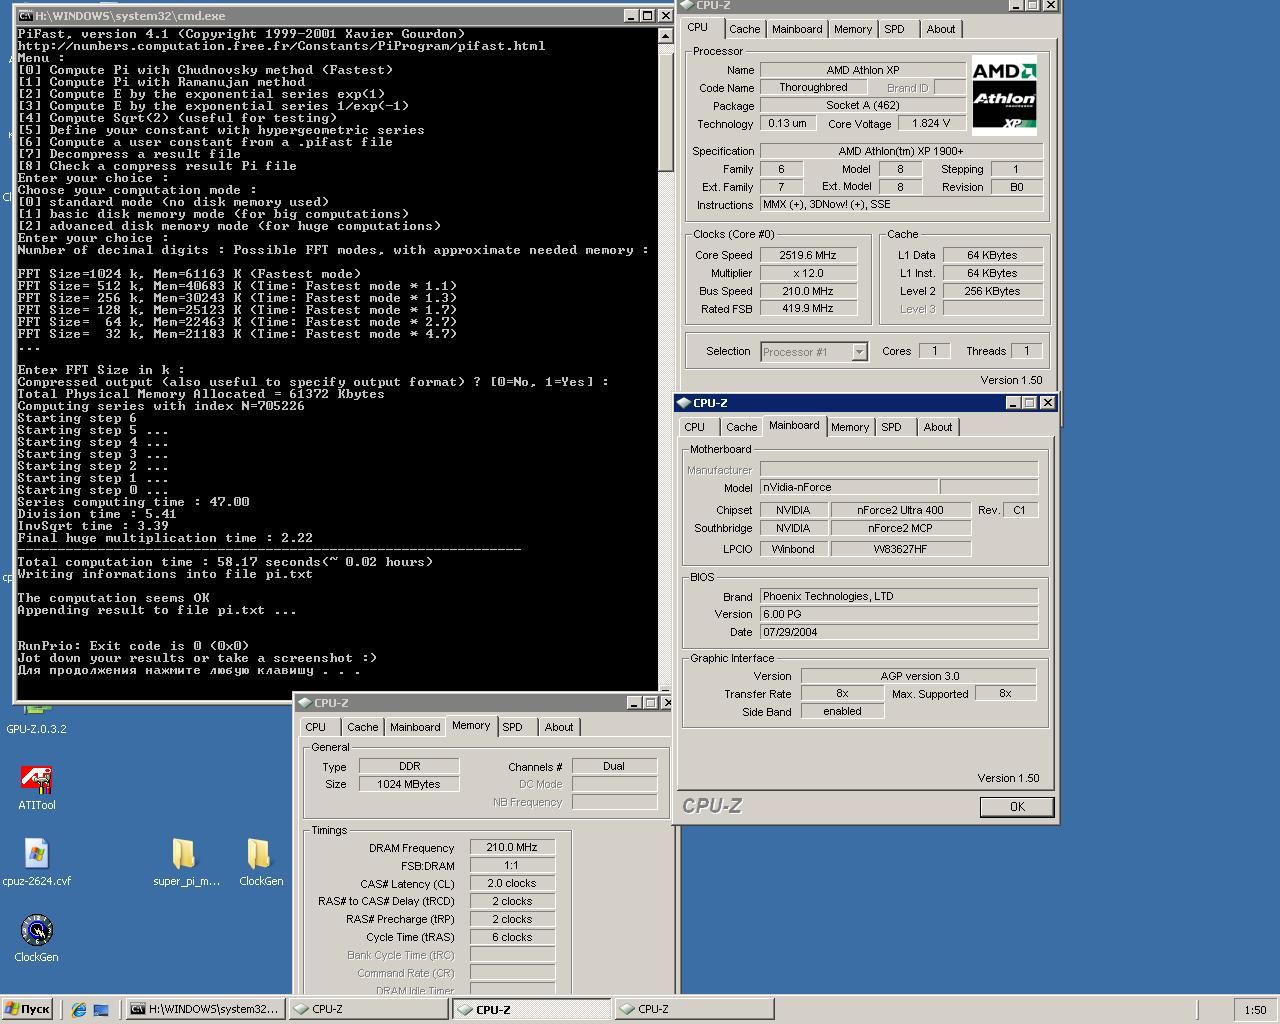Screen dimensions: 1280x1024
Task: Switch to cmd.exe taskbar button
Action: click(x=206, y=1009)
